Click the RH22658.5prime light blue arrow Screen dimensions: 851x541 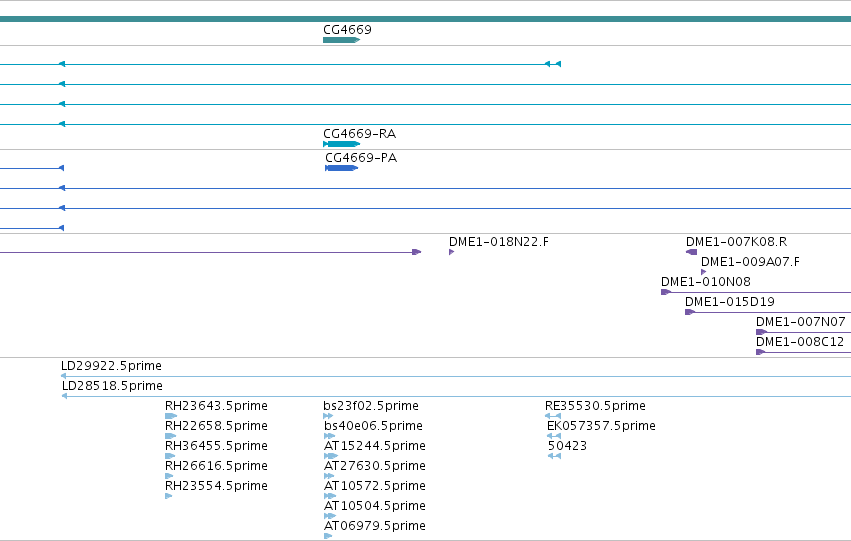click(170, 436)
